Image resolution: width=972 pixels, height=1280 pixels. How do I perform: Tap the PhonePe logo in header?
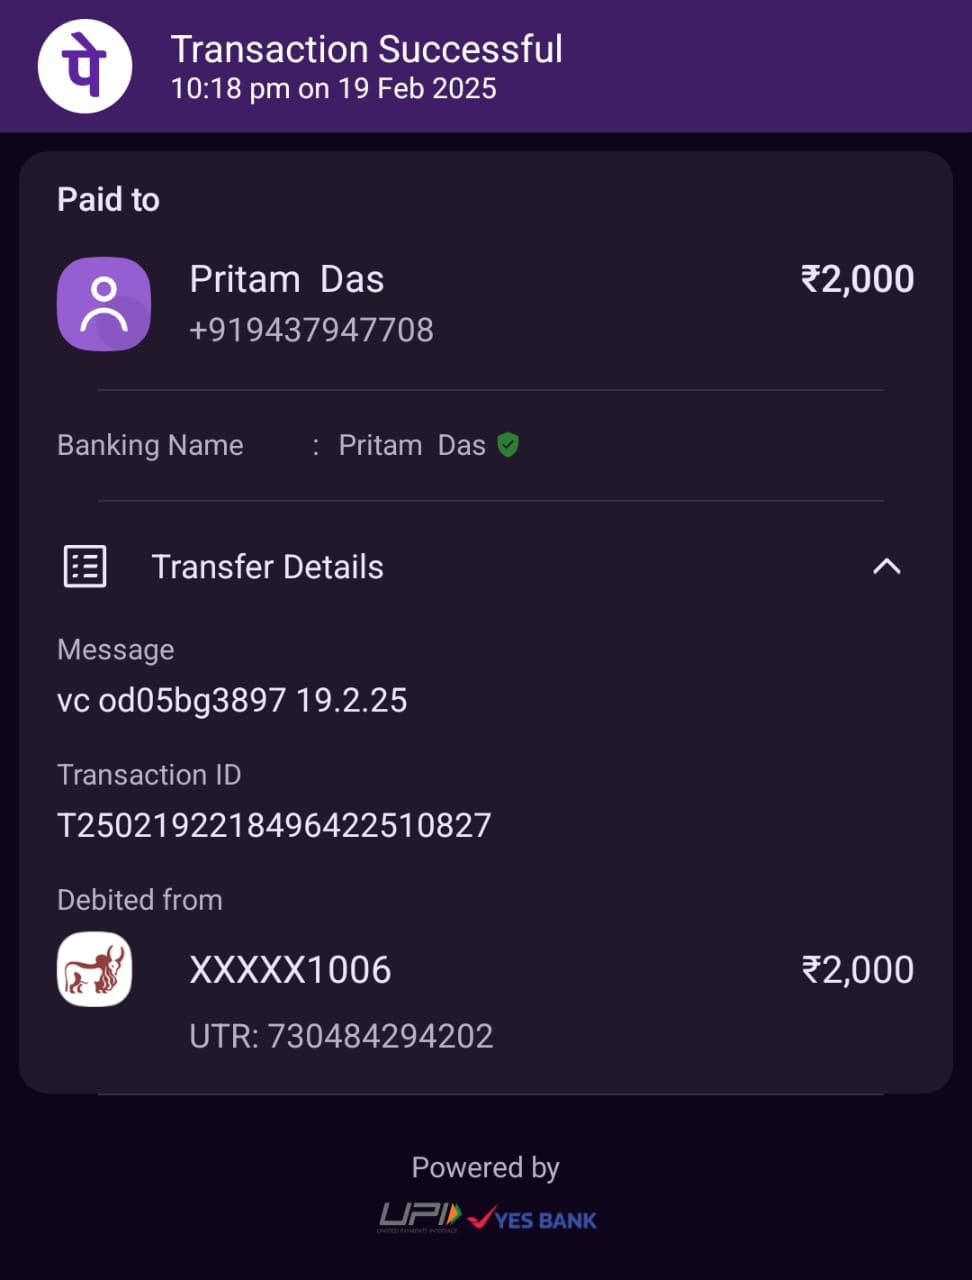[85, 66]
